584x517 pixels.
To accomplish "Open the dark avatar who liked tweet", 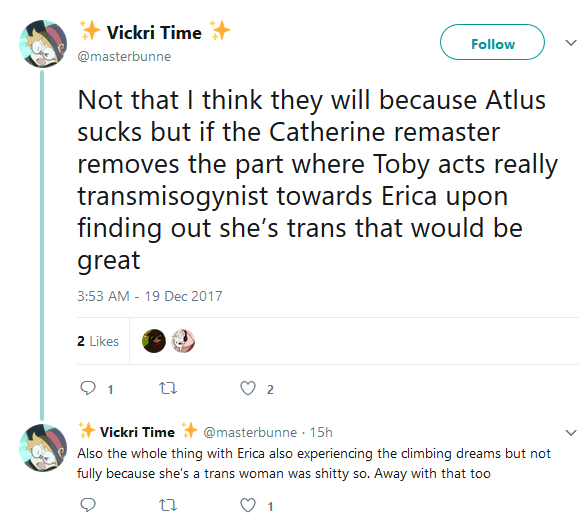I will coord(154,341).
